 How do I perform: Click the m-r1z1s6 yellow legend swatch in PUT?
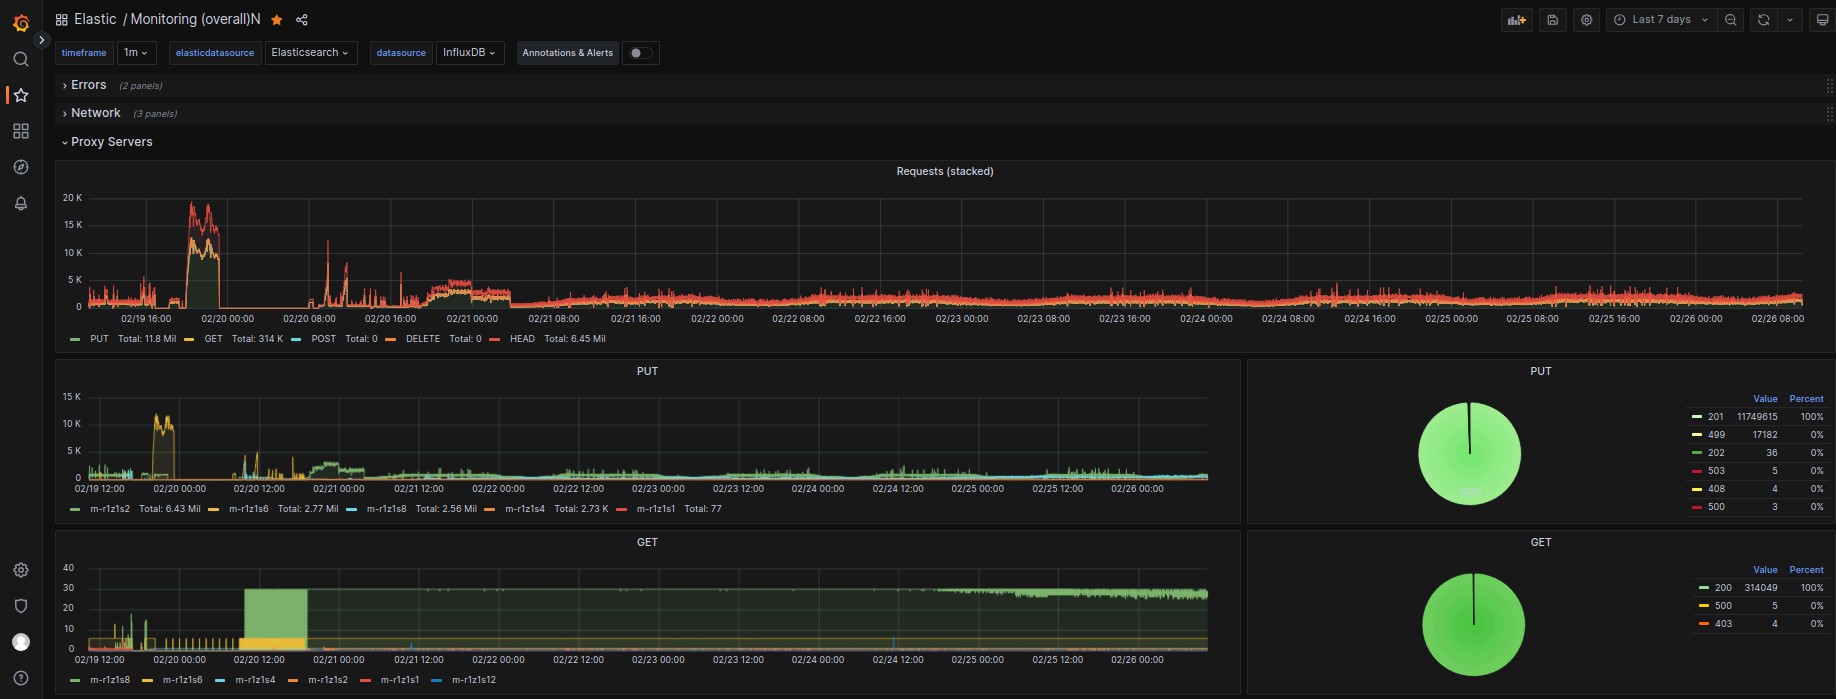click(x=214, y=510)
